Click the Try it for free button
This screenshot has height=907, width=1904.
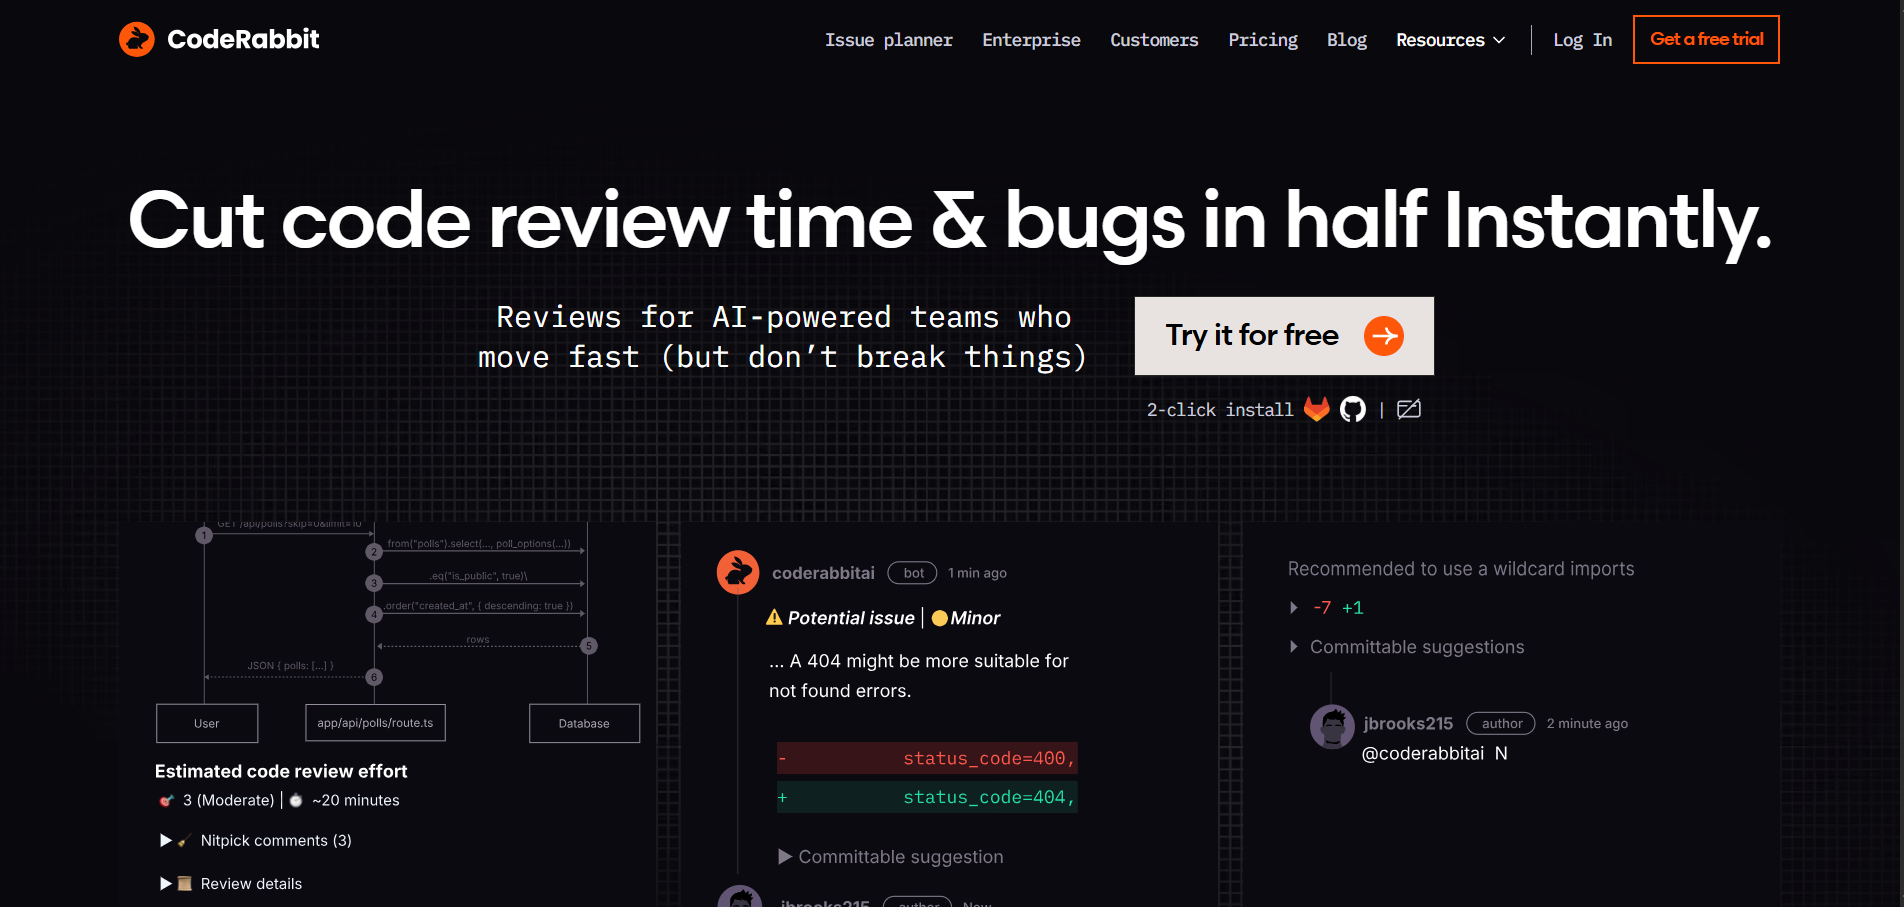point(1283,336)
